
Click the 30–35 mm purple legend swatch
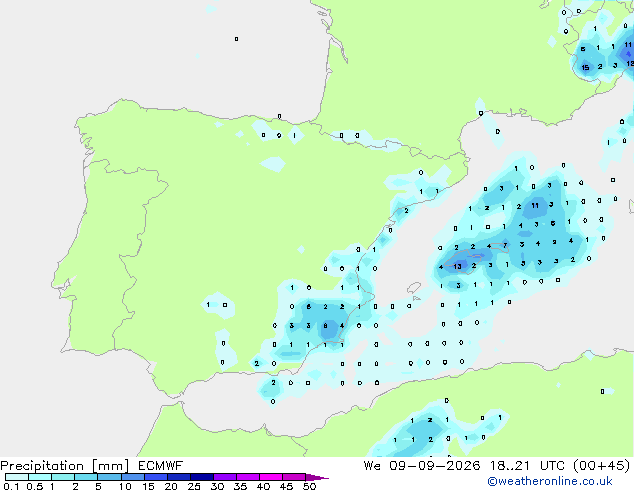[x=225, y=477]
